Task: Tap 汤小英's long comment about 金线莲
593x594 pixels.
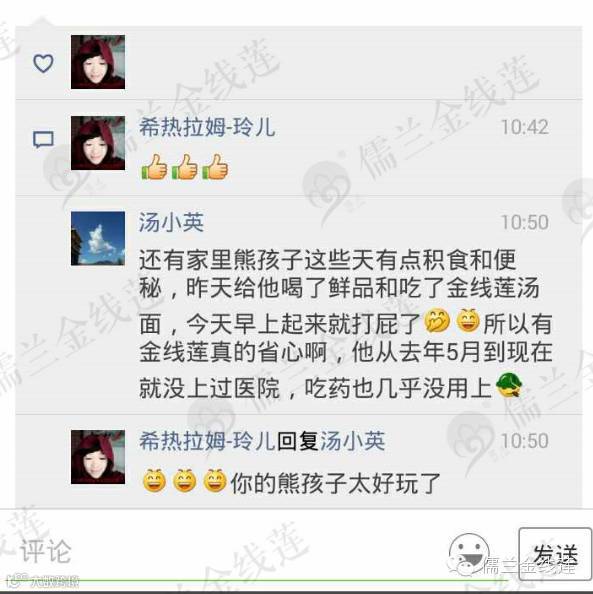Action: 345,324
